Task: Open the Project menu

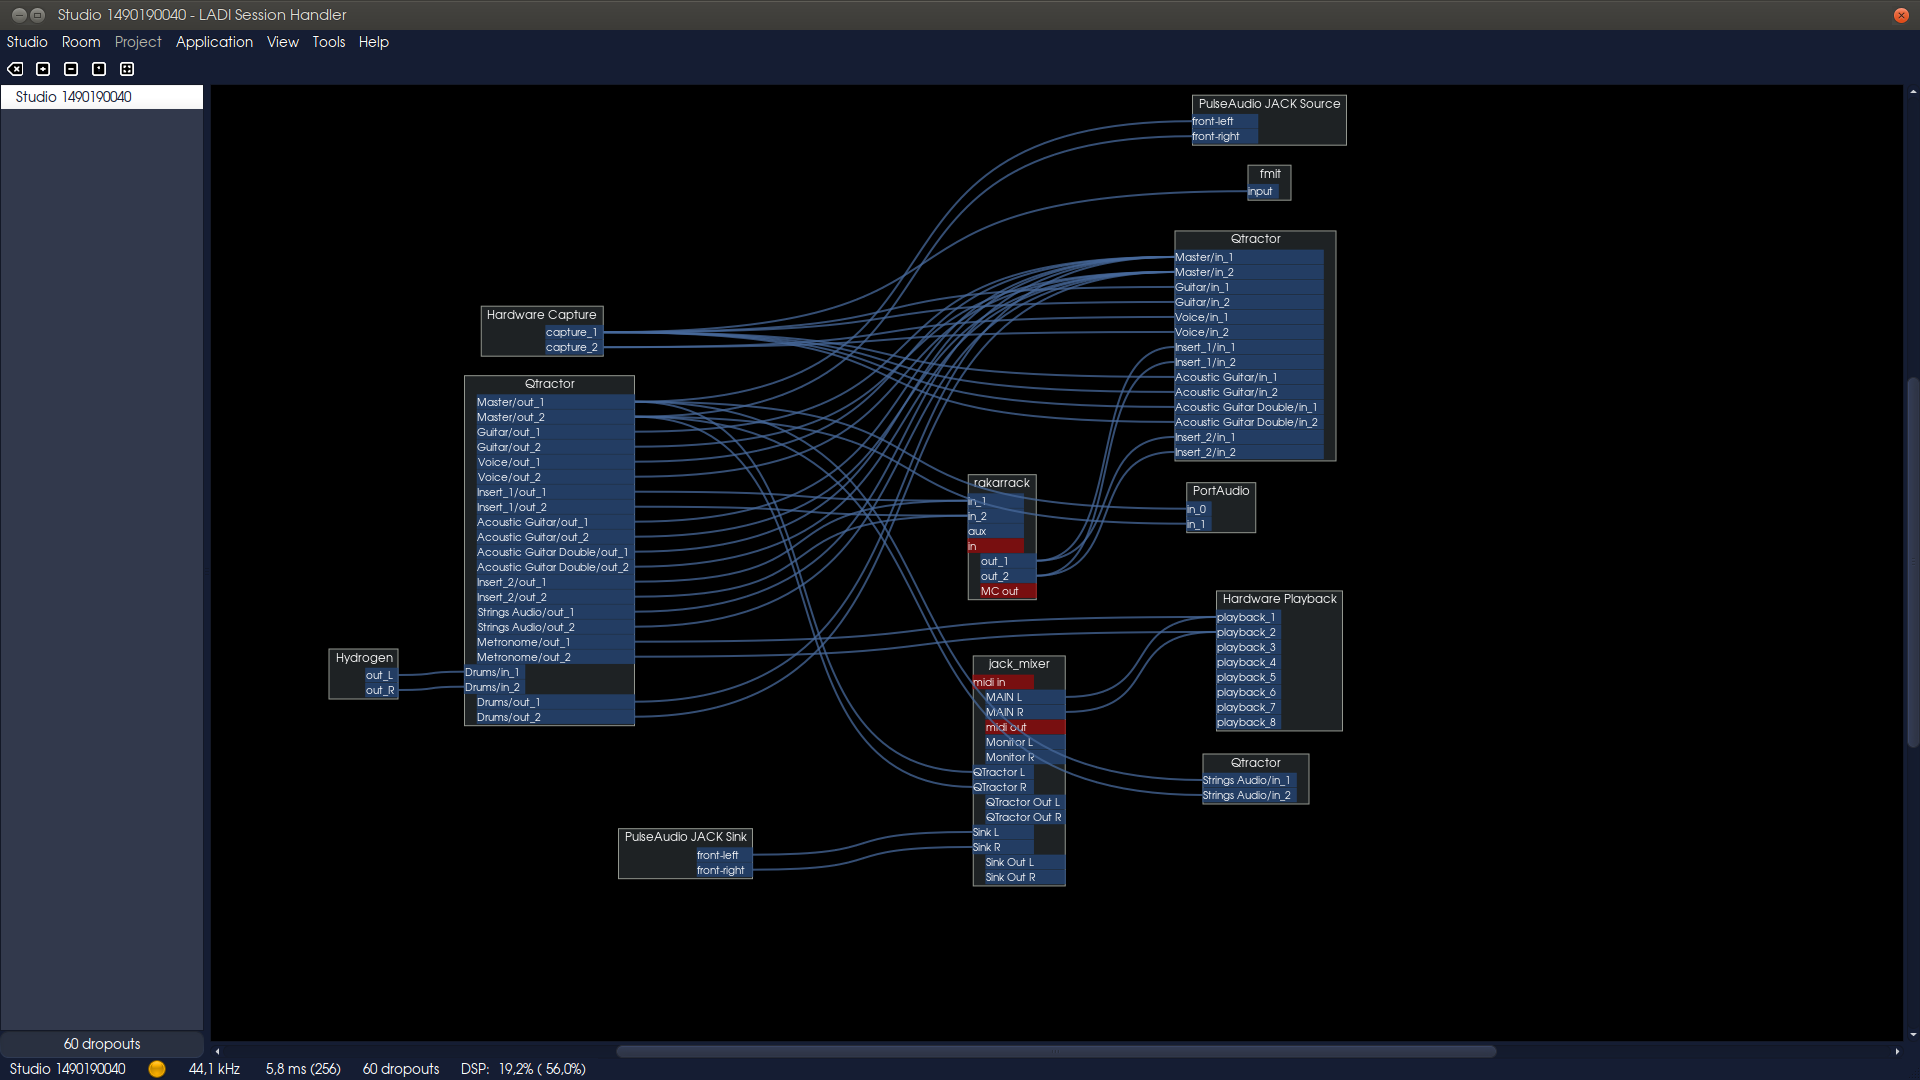Action: (x=138, y=42)
